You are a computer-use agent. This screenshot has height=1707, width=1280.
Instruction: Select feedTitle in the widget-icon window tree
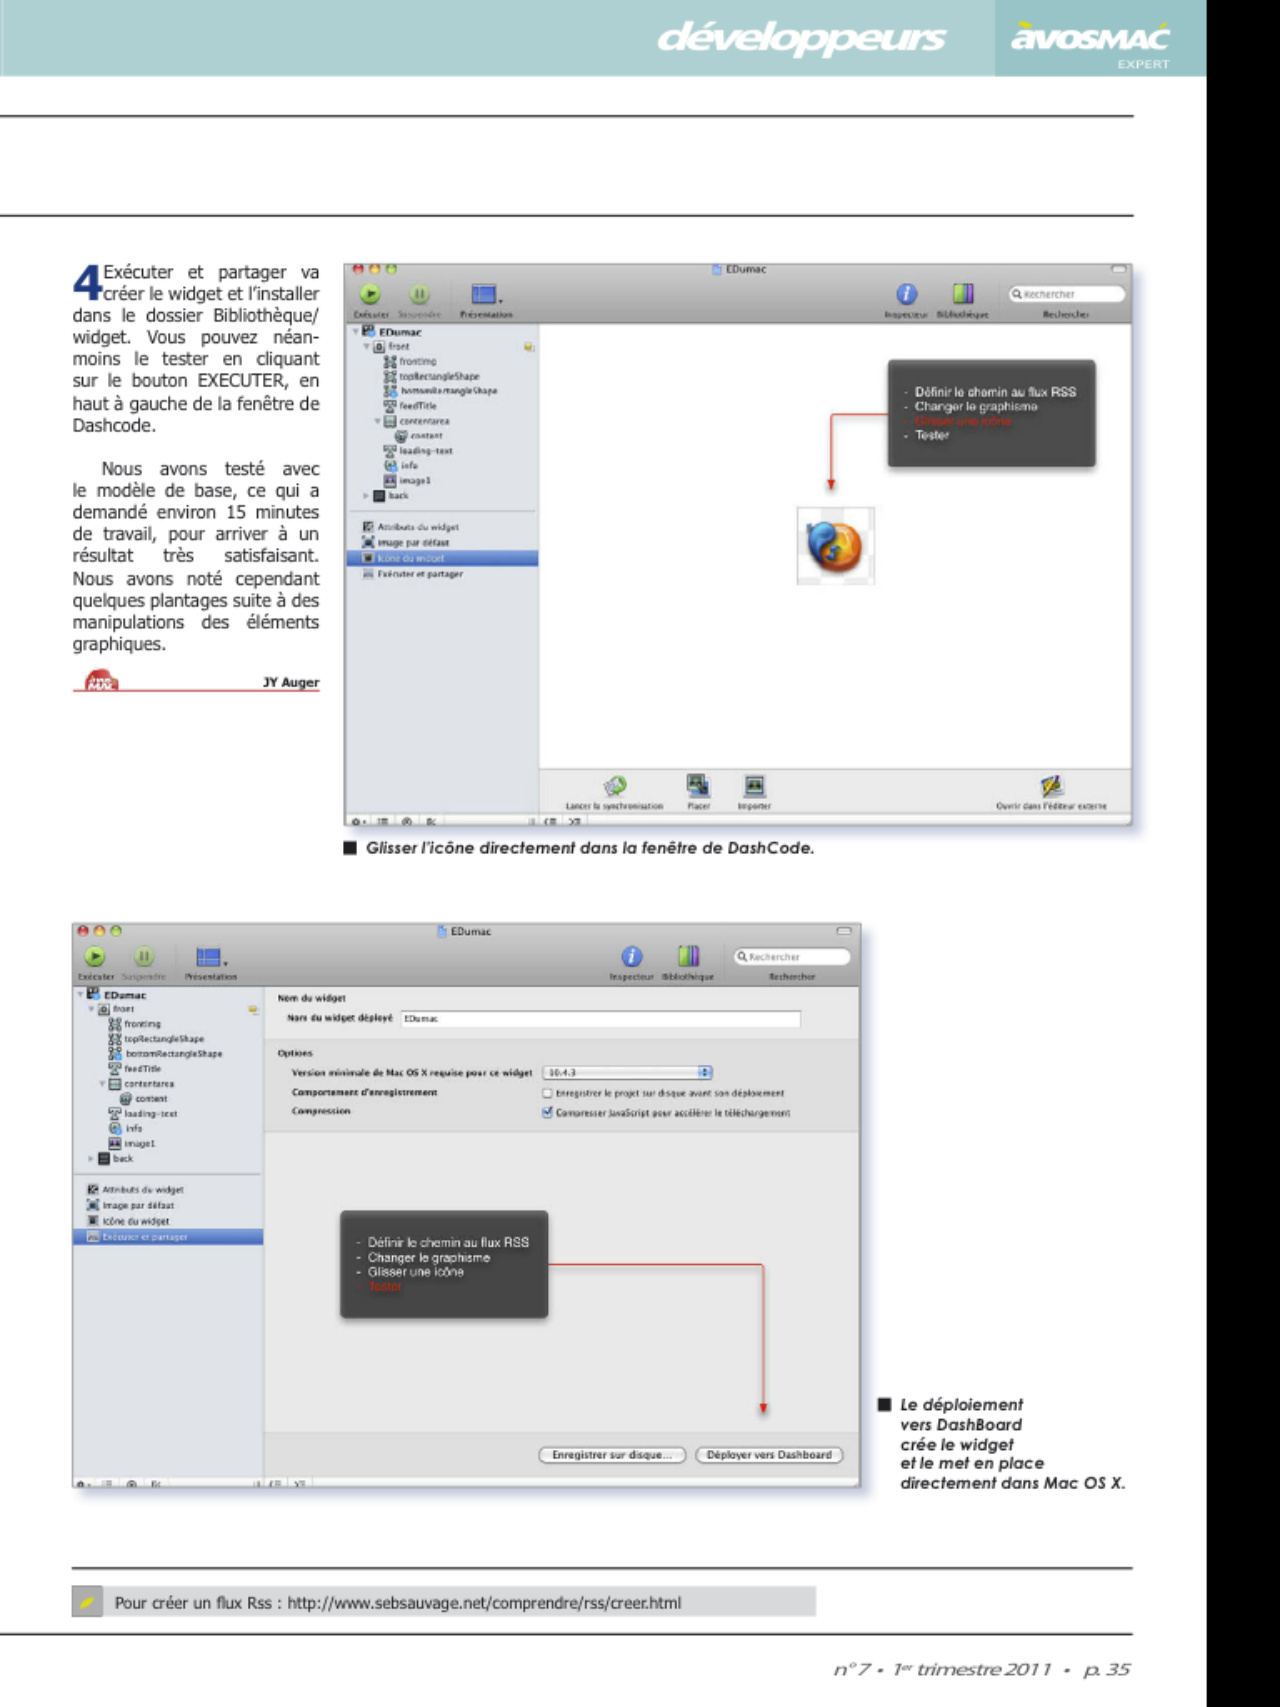pyautogui.click(x=410, y=406)
